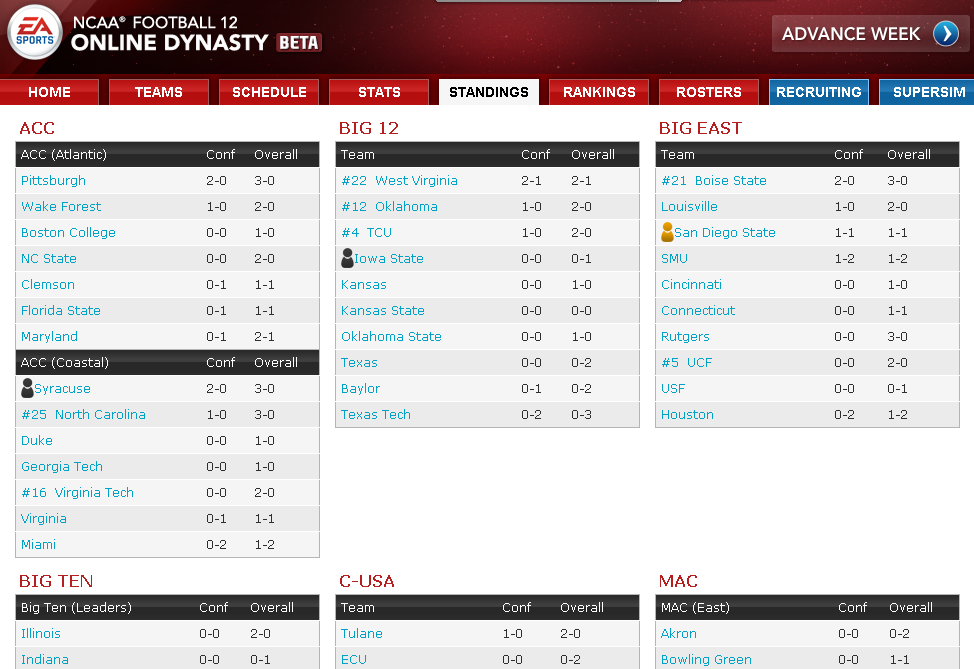Screen dimensions: 974x669
Task: Open the #22 West Virginia link
Action: point(399,181)
